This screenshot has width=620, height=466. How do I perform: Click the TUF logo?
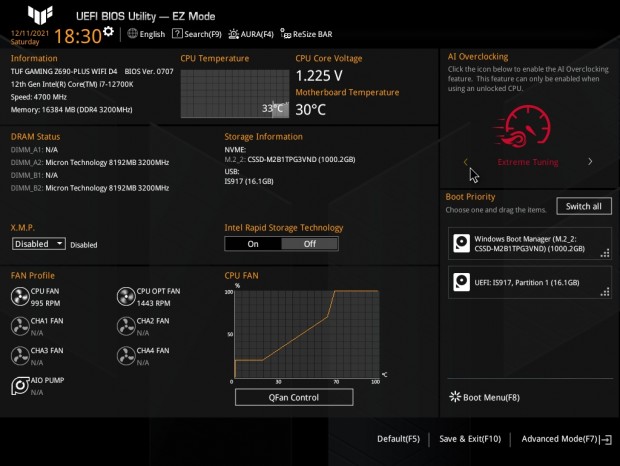click(40, 15)
